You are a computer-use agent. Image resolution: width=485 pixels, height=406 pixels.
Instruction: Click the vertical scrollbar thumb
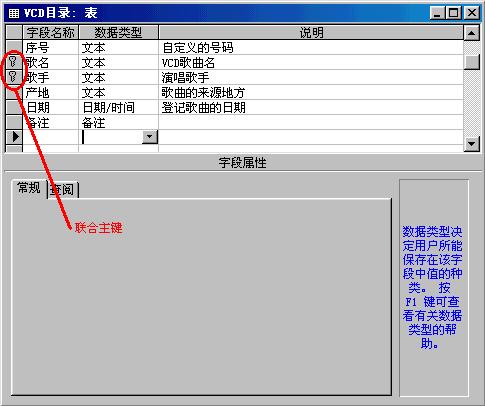coord(471,62)
